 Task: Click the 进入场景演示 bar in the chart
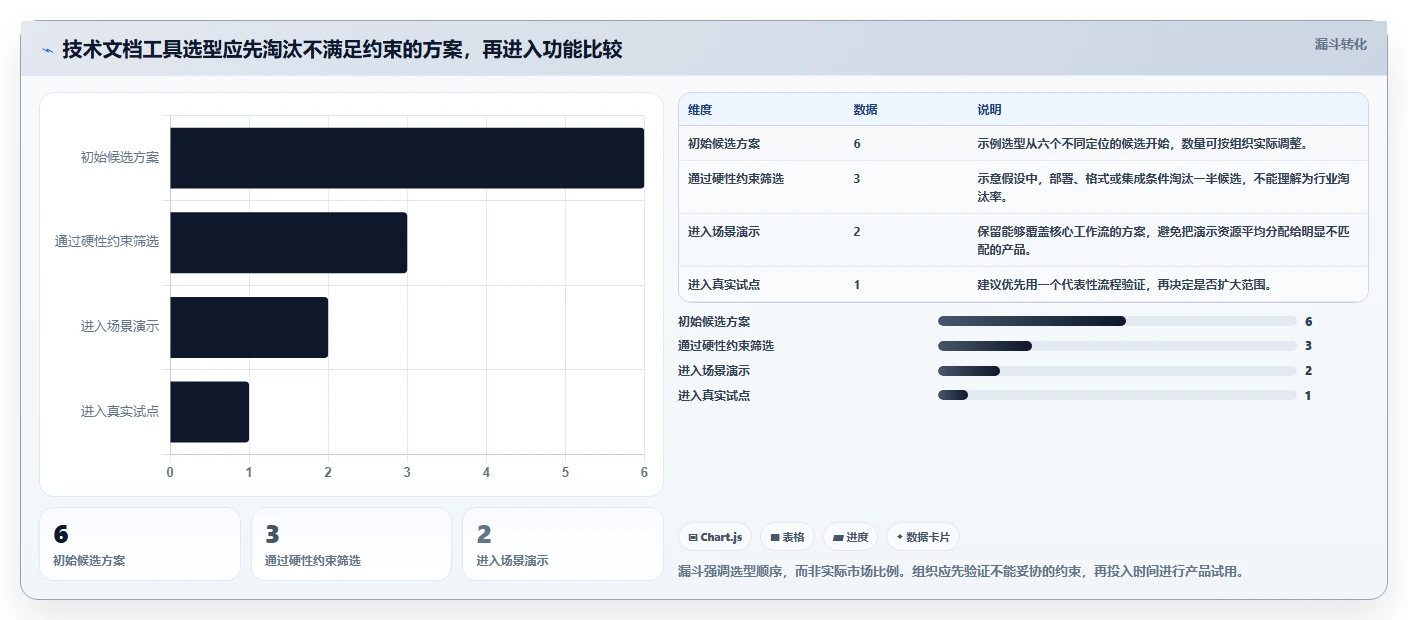(x=249, y=327)
